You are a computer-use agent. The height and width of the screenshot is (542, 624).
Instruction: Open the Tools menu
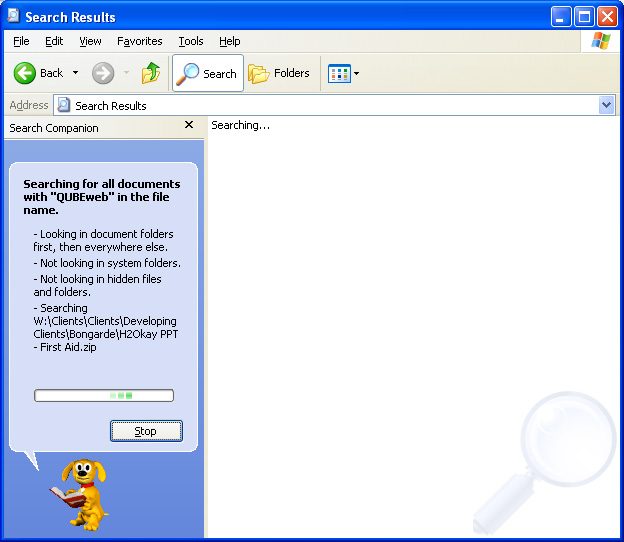(190, 41)
